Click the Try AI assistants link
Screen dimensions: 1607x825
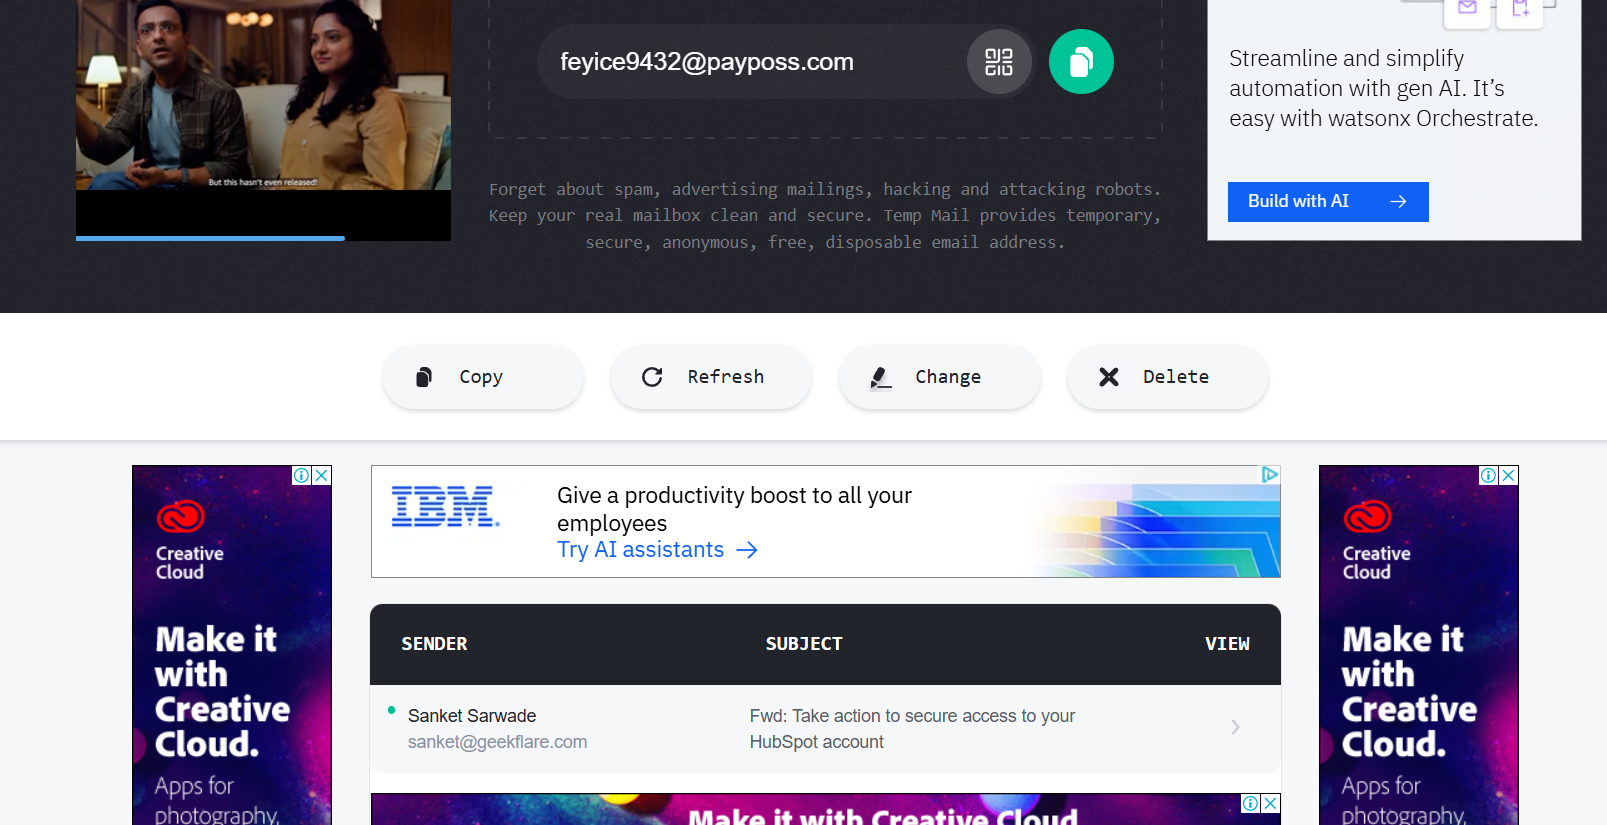pyautogui.click(x=657, y=550)
